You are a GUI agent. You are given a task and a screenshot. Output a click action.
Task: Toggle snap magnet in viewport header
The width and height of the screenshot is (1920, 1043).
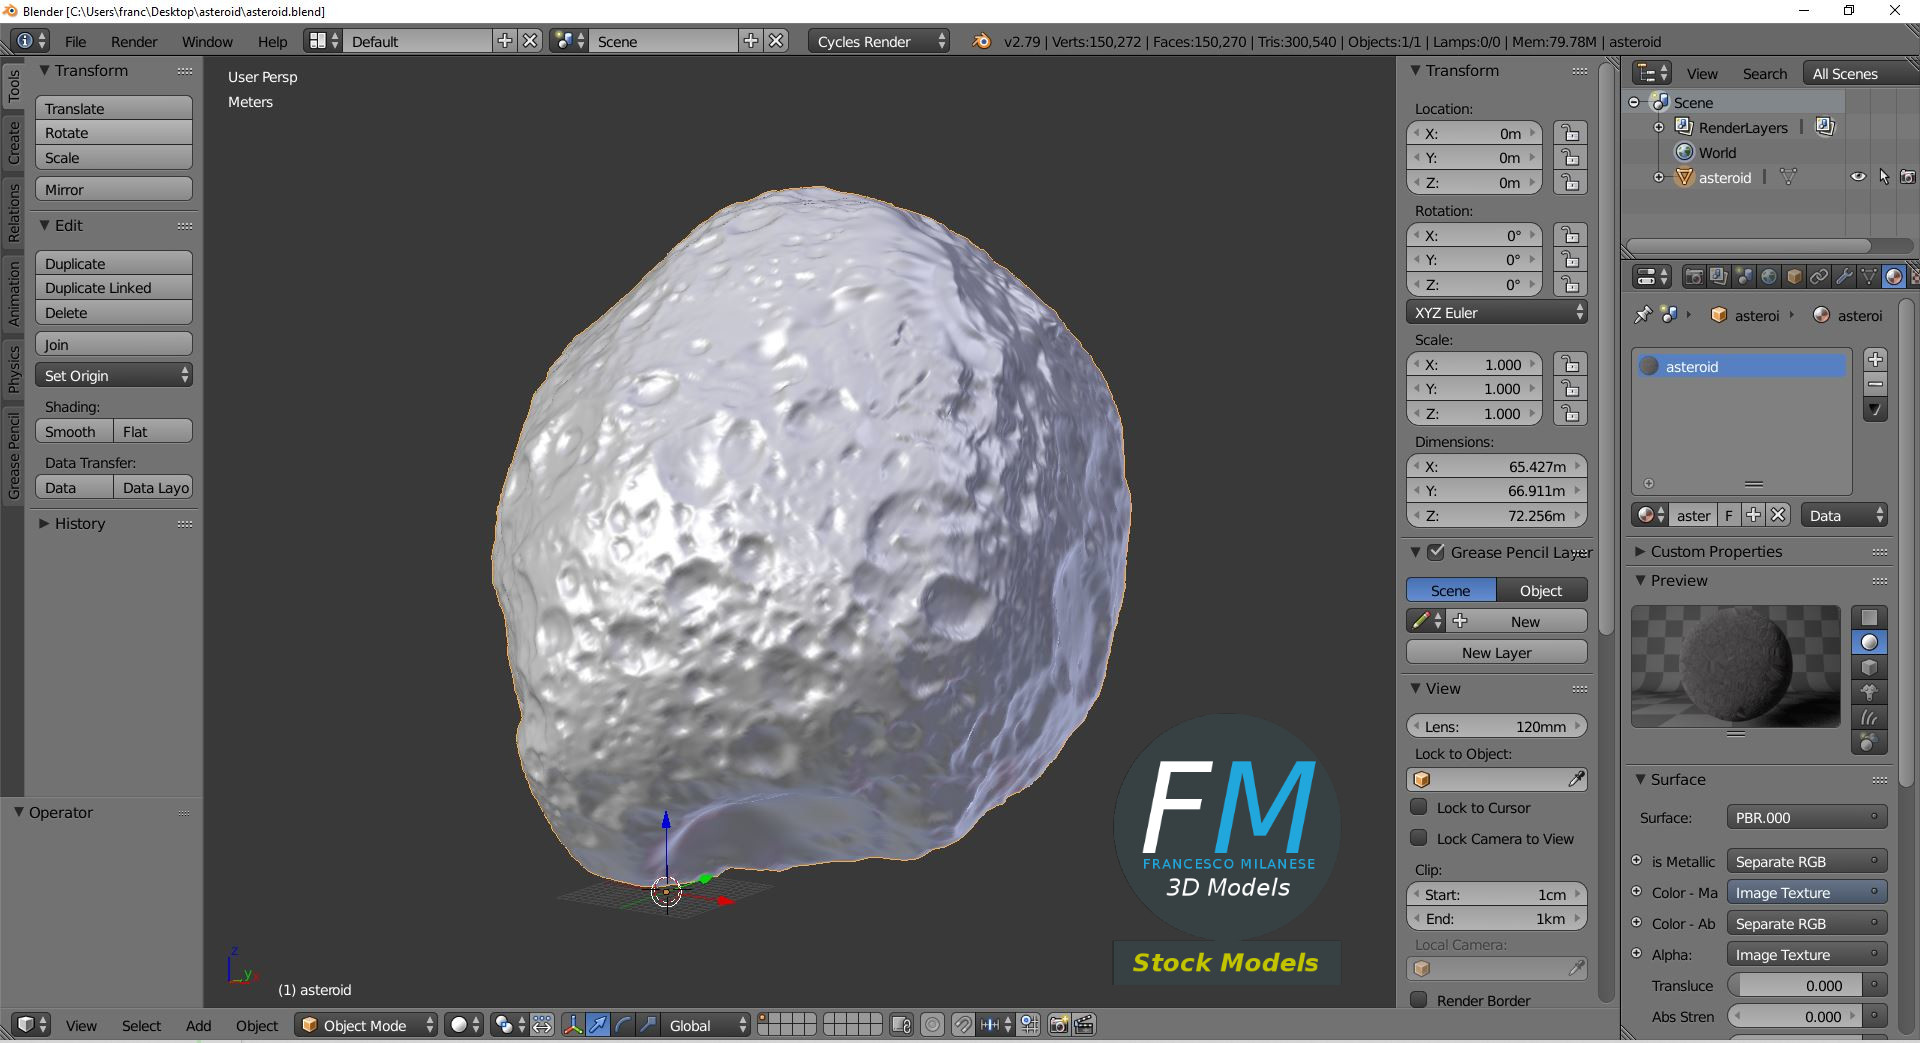click(x=962, y=1025)
